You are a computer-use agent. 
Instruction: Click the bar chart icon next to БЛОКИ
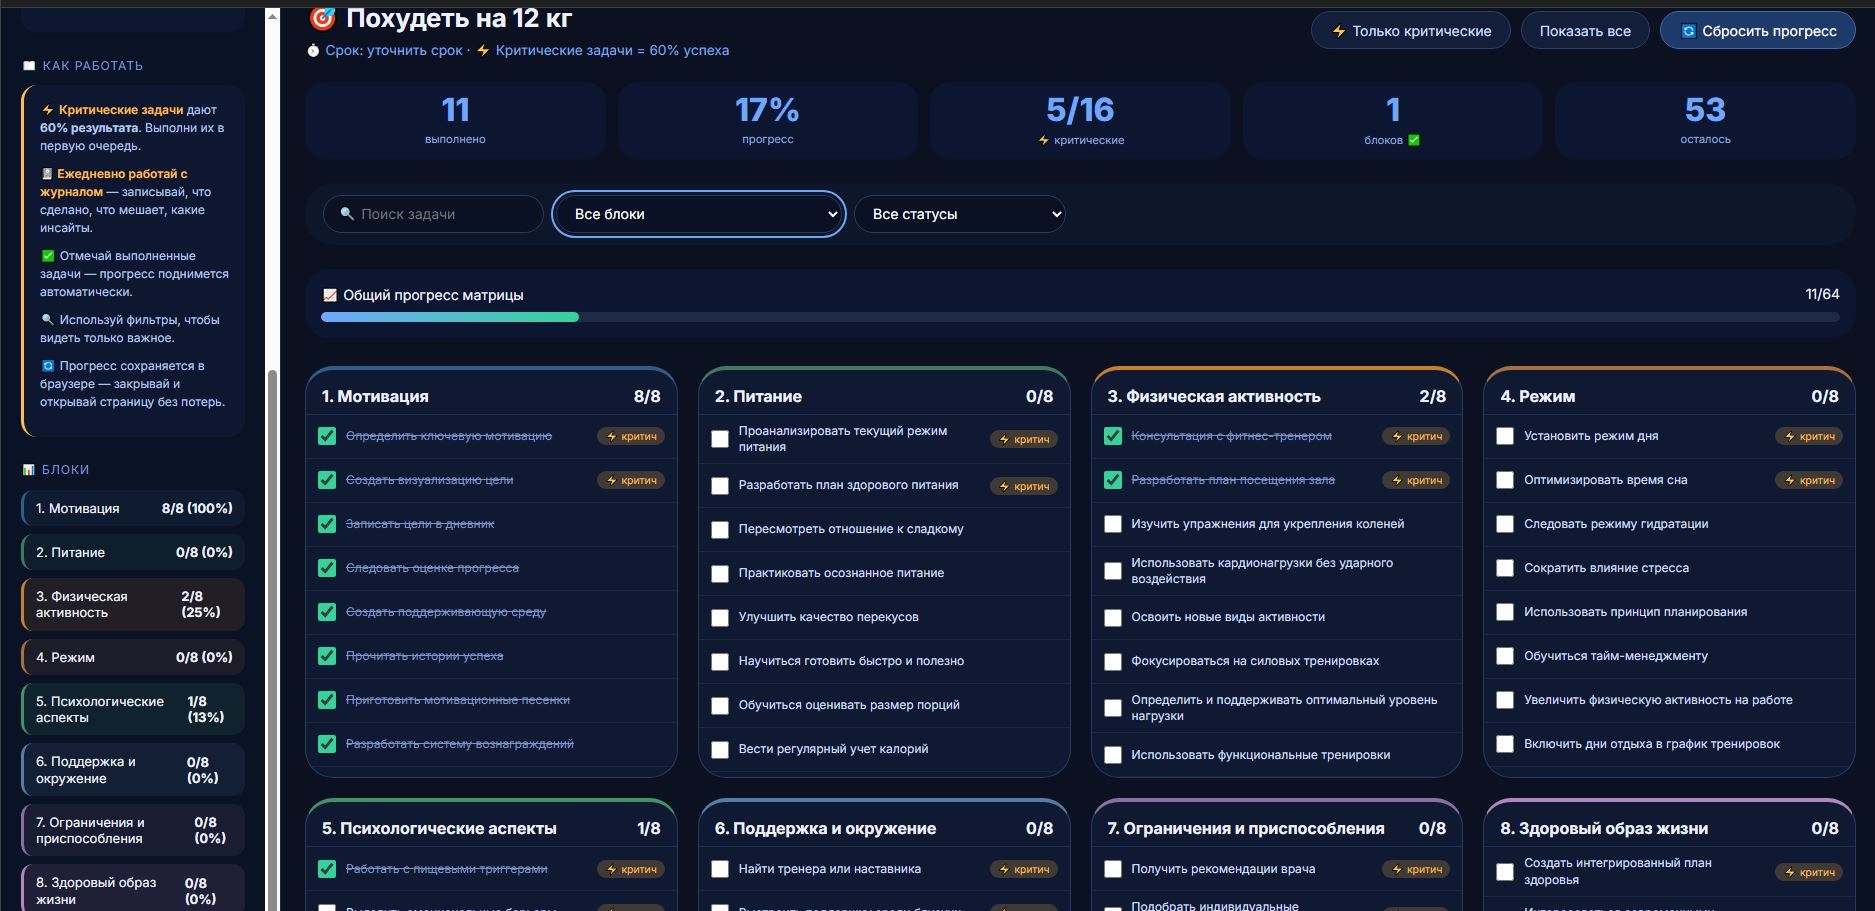29,470
